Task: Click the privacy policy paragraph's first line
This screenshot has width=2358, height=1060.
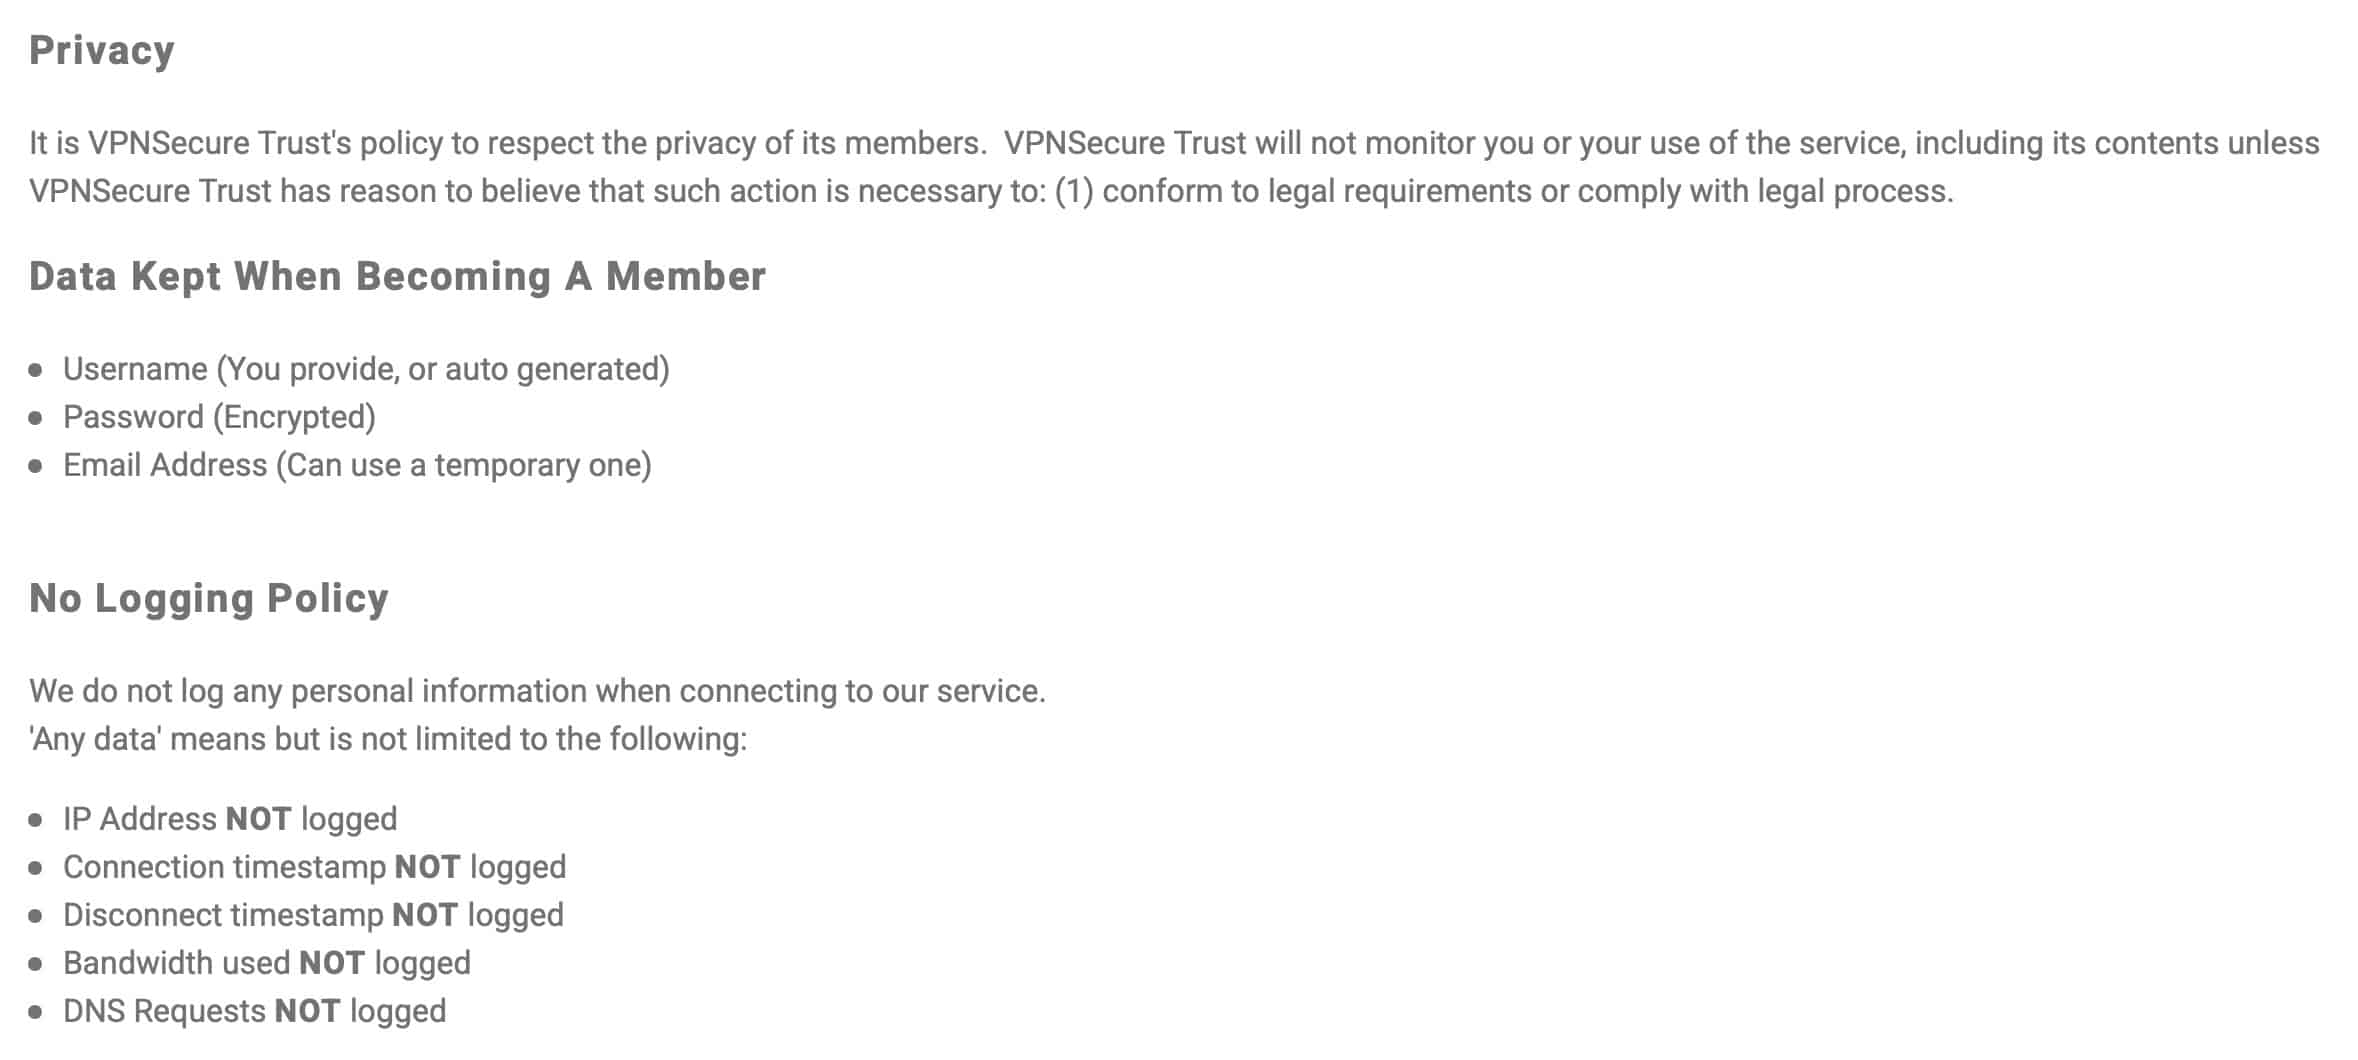Action: tap(1174, 143)
